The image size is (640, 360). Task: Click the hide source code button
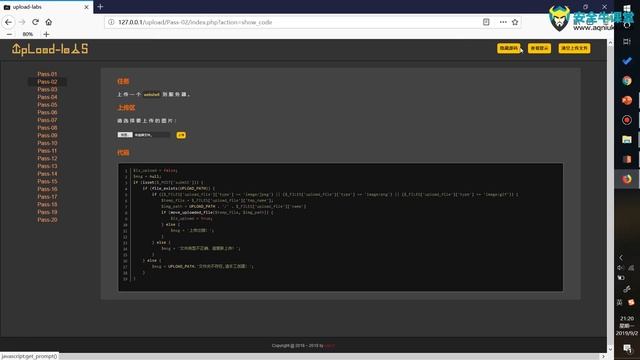(509, 48)
